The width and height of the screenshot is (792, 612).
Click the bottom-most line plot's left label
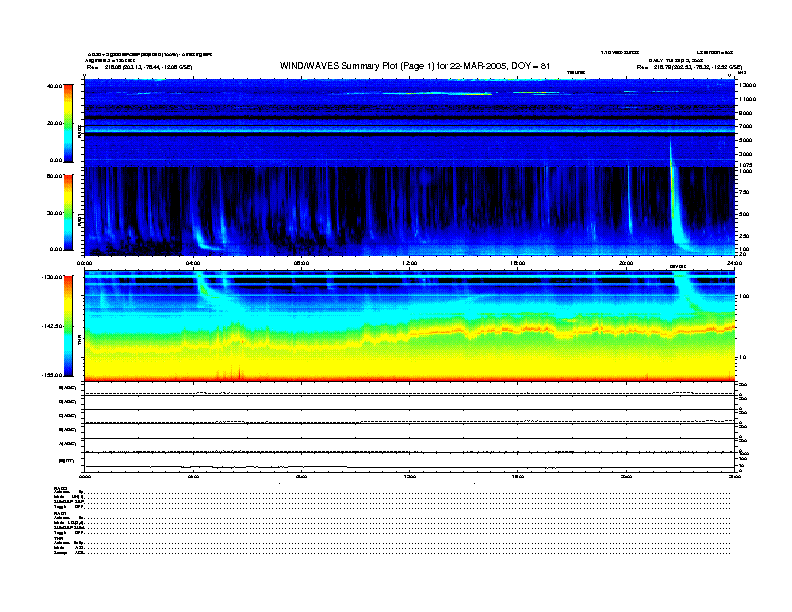66,461
